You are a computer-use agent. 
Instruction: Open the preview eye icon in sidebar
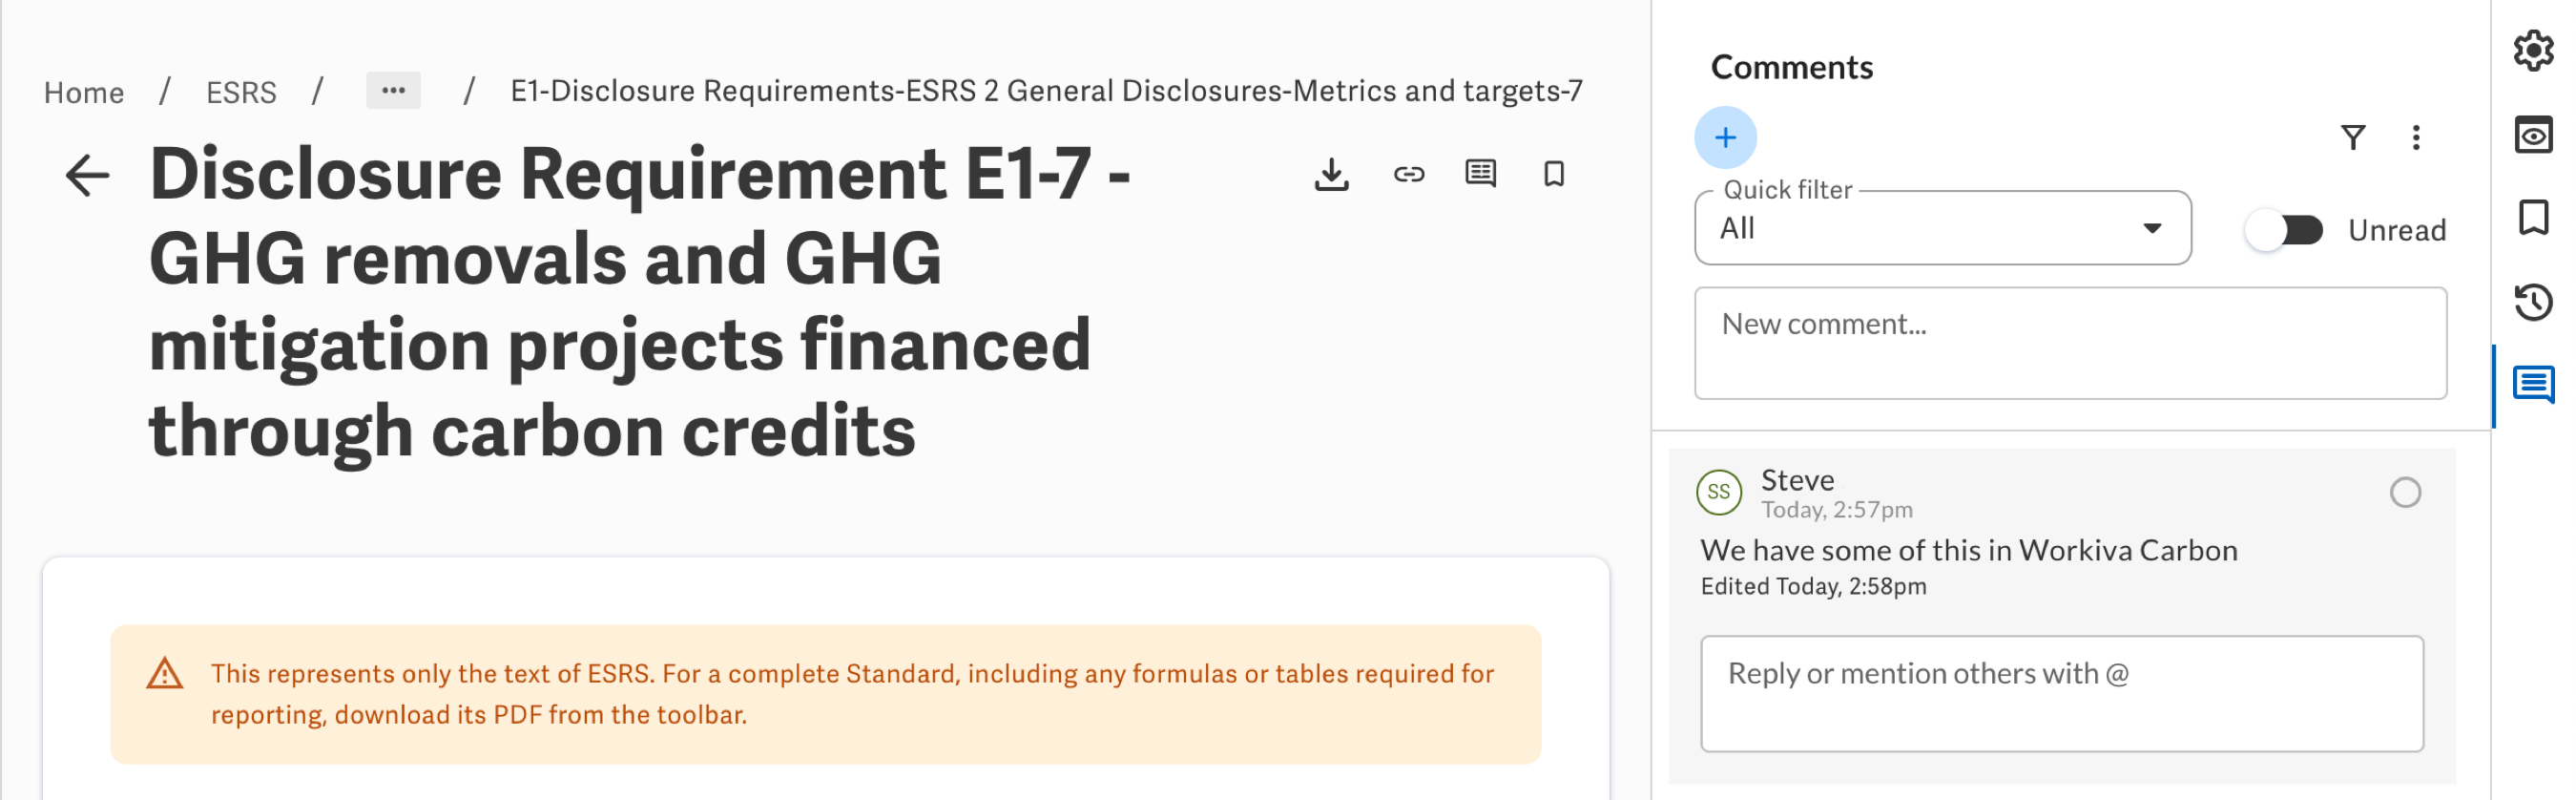tap(2534, 135)
